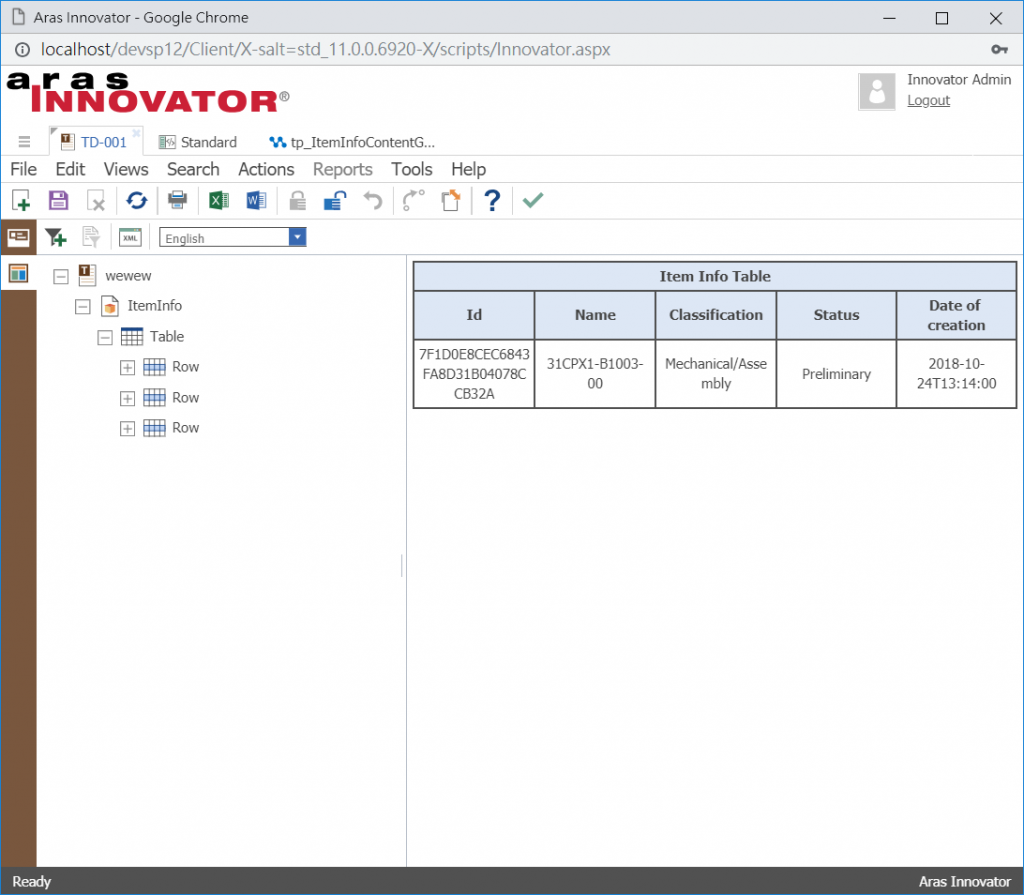Open the Search menu
Screen dimensions: 1024x895
(x=193, y=169)
